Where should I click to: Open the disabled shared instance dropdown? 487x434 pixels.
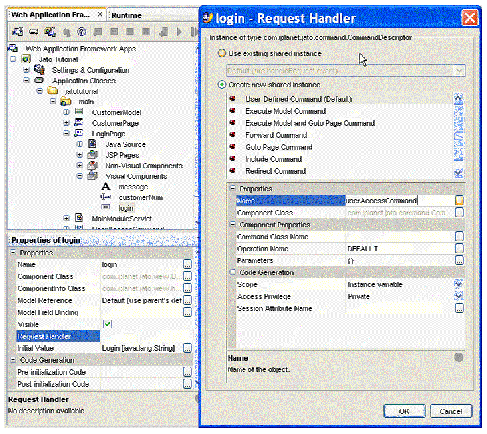click(x=345, y=70)
